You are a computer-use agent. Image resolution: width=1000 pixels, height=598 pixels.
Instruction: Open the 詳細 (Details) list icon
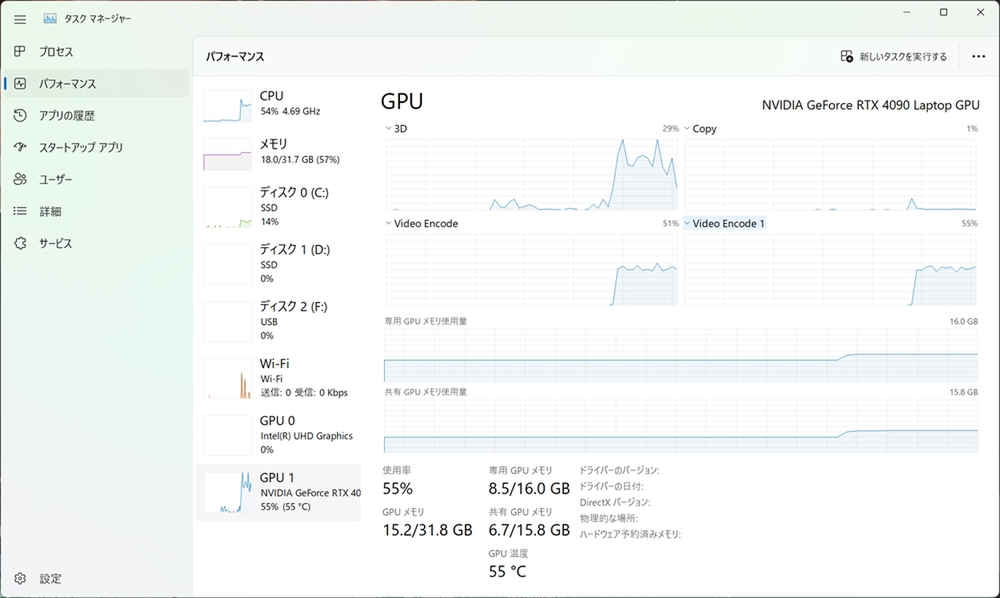click(x=20, y=211)
